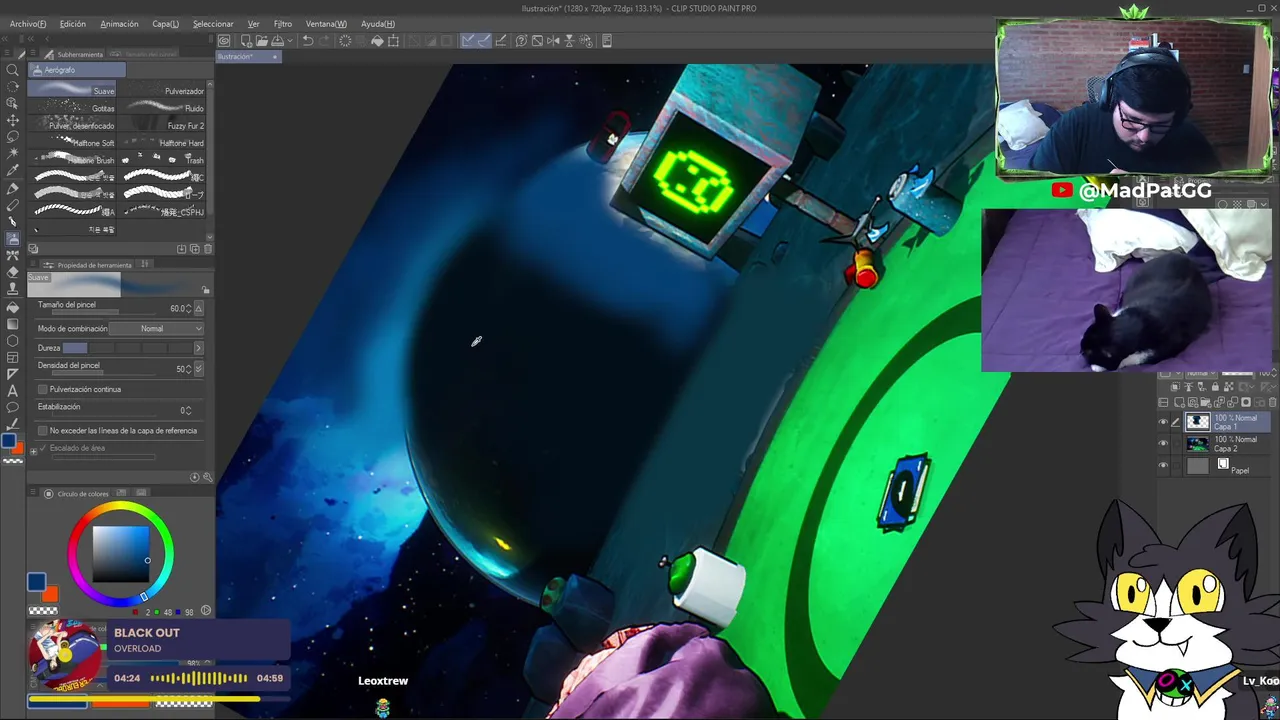1280x720 pixels.
Task: Step the Estabilización value arrows
Action: 188,410
